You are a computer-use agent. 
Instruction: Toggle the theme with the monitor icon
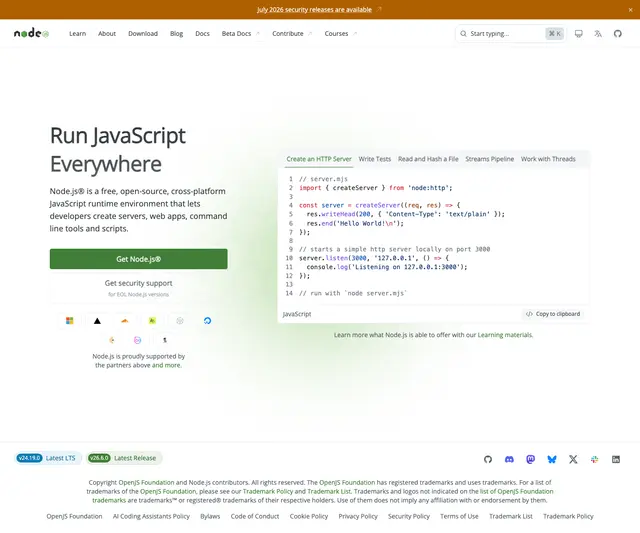pos(578,33)
